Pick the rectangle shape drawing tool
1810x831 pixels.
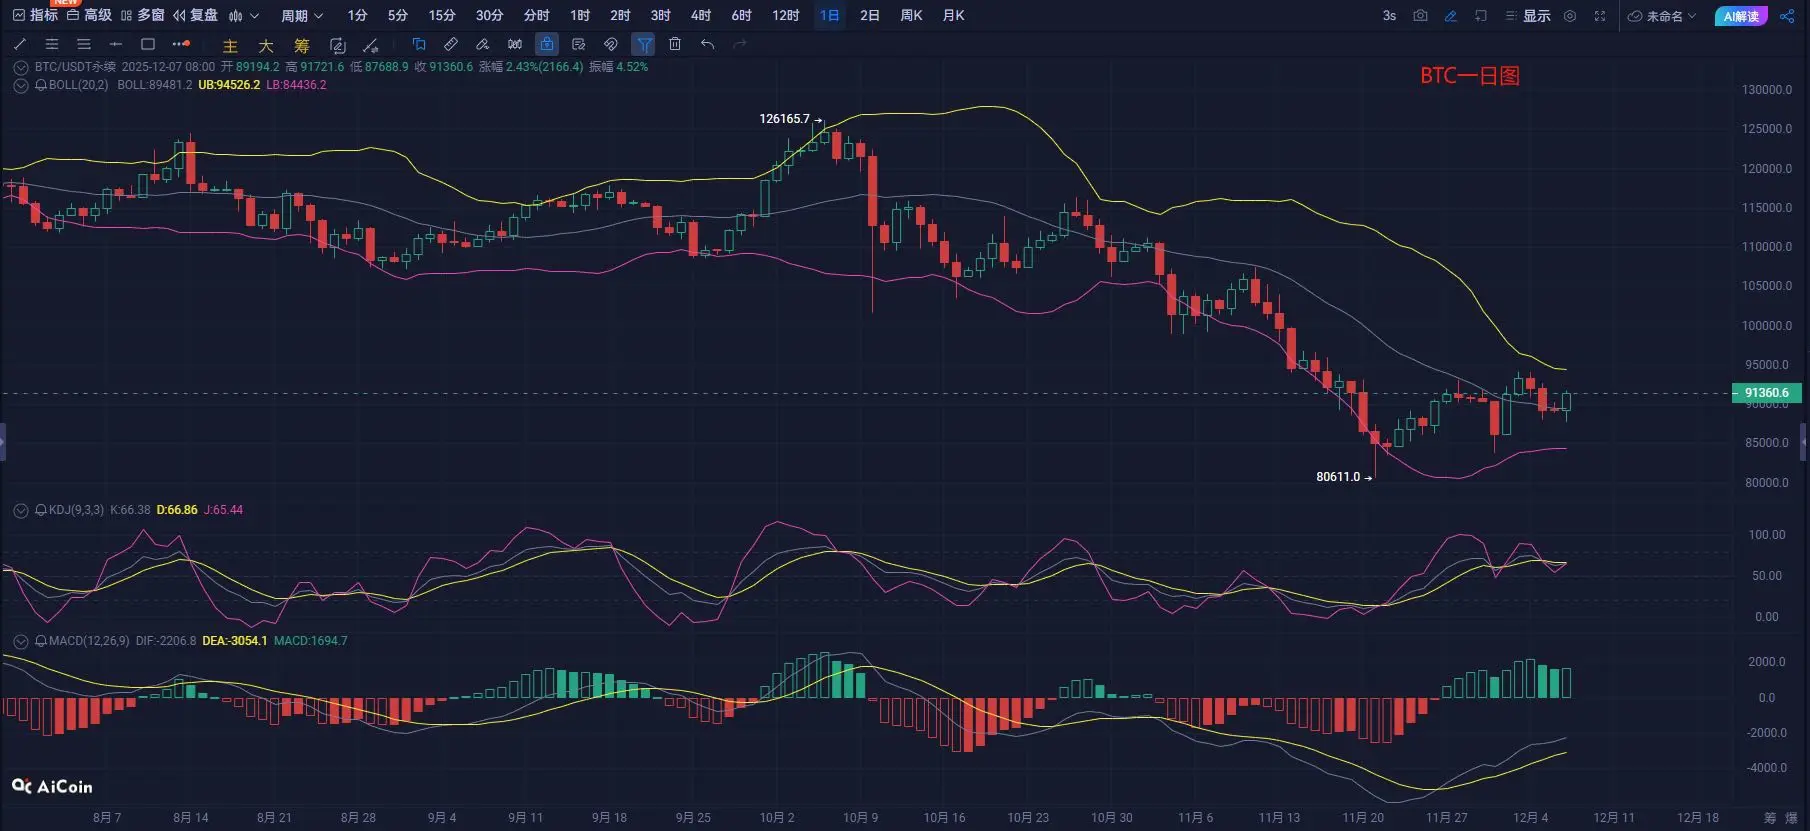pyautogui.click(x=148, y=44)
